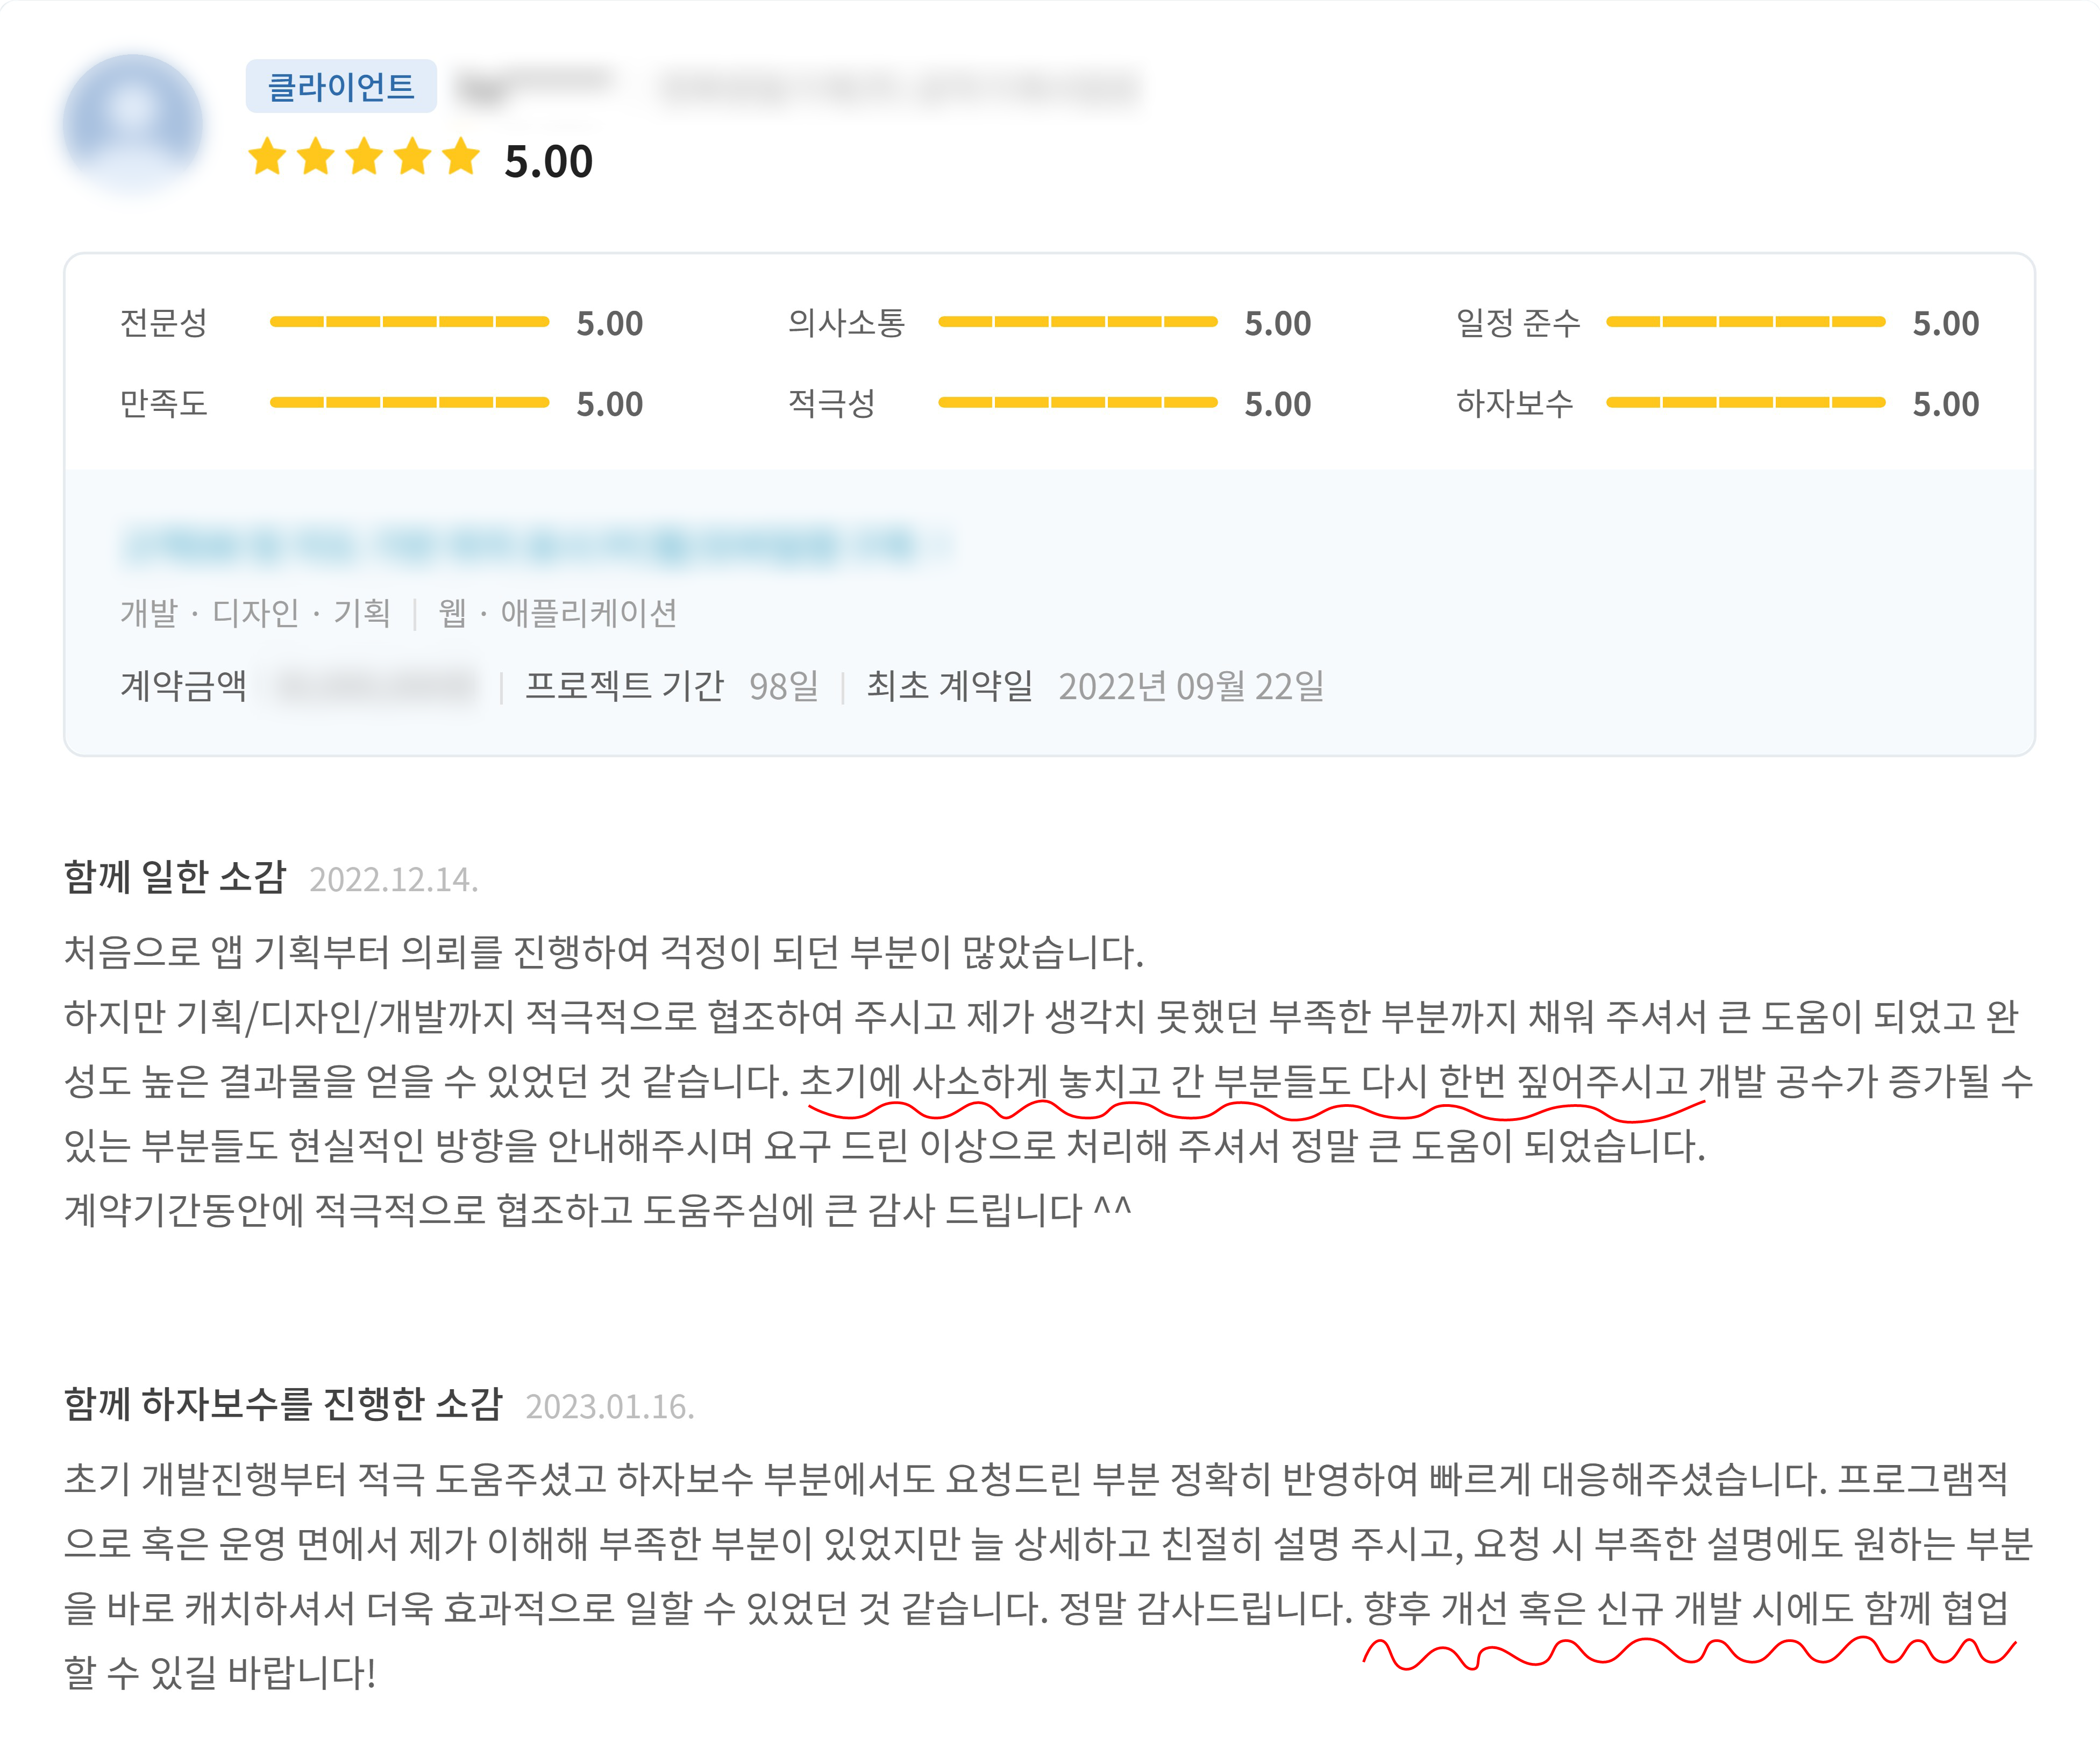Click the 전문성 rating bar
Image resolution: width=2100 pixels, height=1763 pixels.
click(409, 322)
